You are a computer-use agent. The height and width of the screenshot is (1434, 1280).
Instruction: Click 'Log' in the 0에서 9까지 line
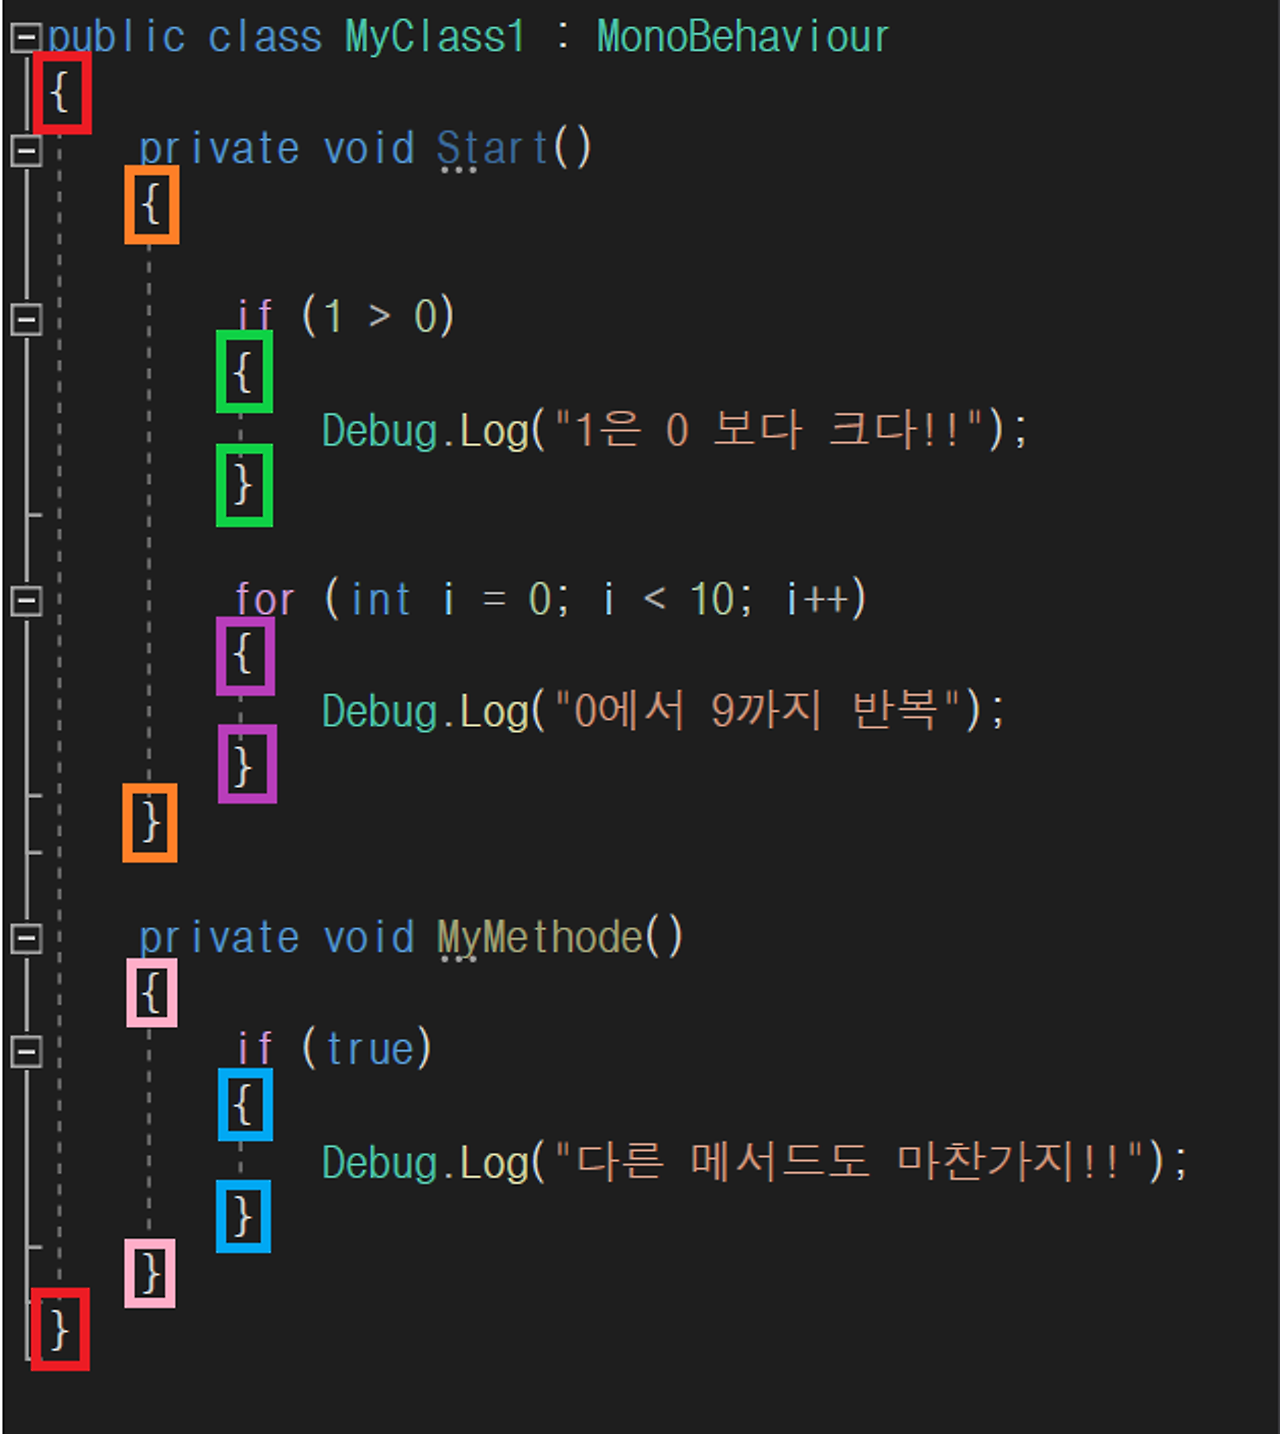pyautogui.click(x=494, y=712)
